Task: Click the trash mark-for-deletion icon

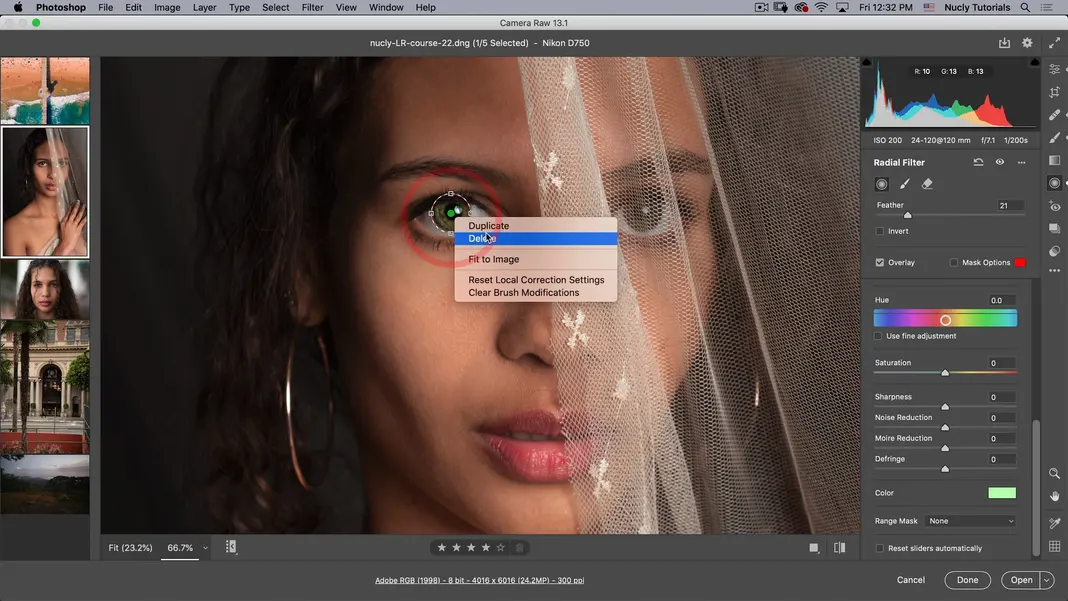Action: point(520,547)
